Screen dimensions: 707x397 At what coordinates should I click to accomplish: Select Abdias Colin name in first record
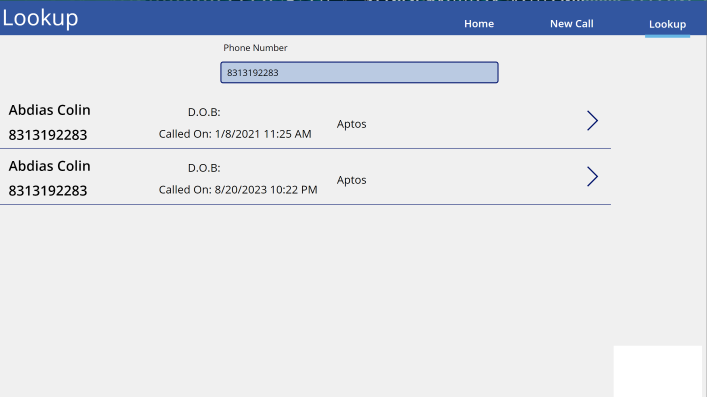[x=50, y=110]
